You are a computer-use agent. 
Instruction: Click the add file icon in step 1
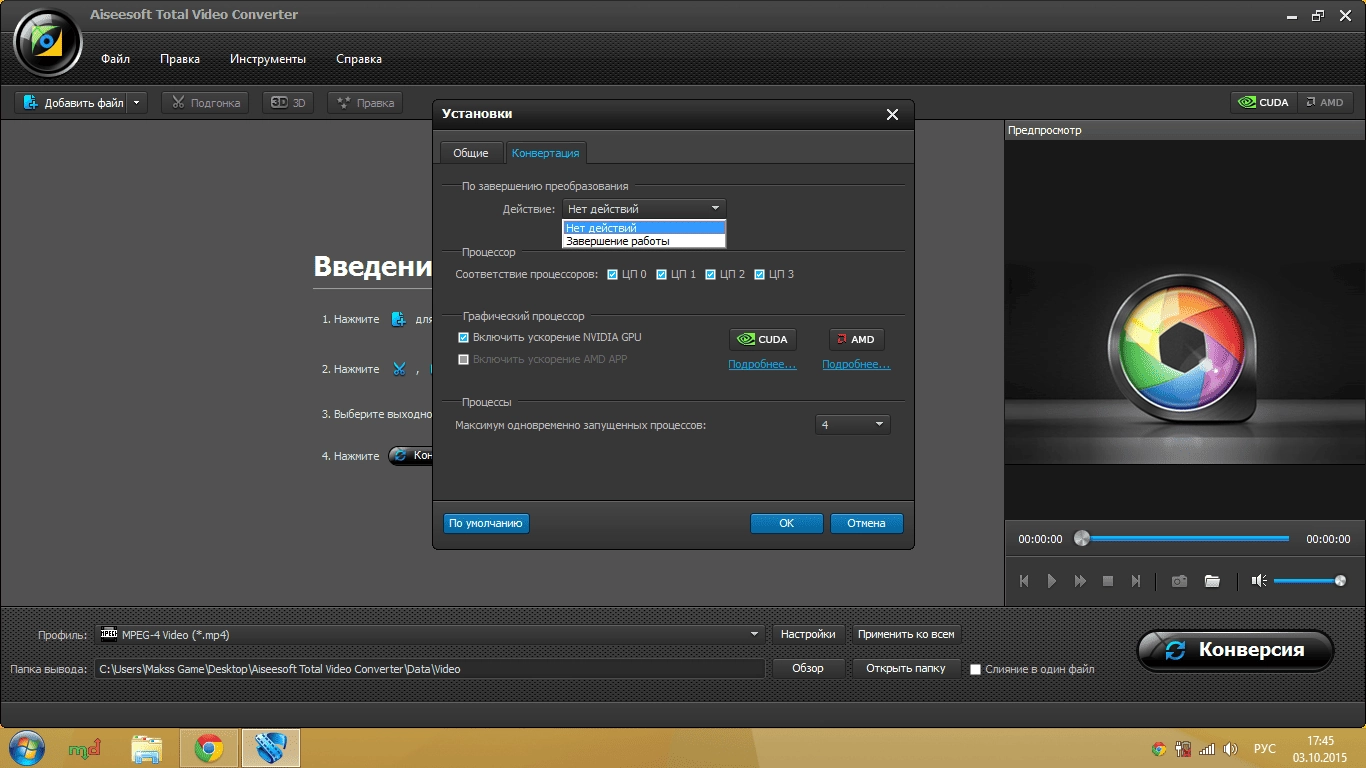(398, 319)
